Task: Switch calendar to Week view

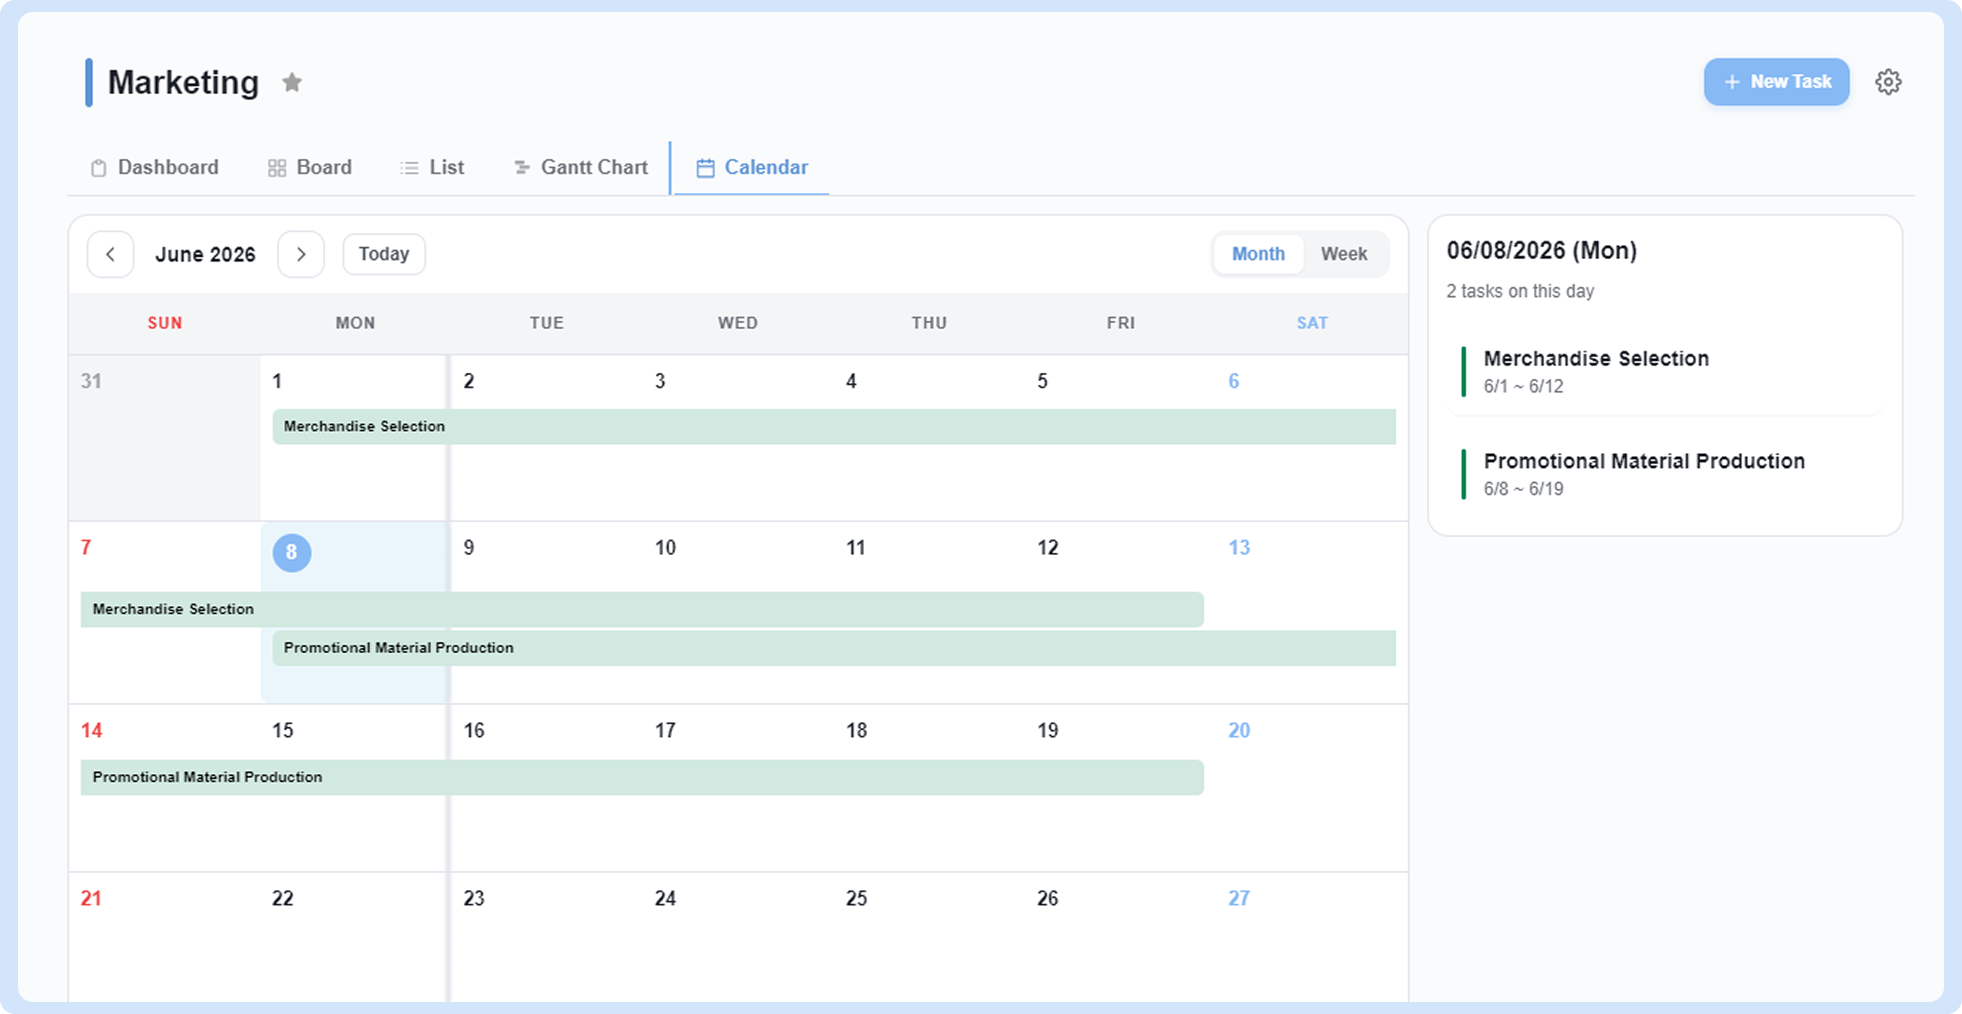Action: tap(1344, 254)
